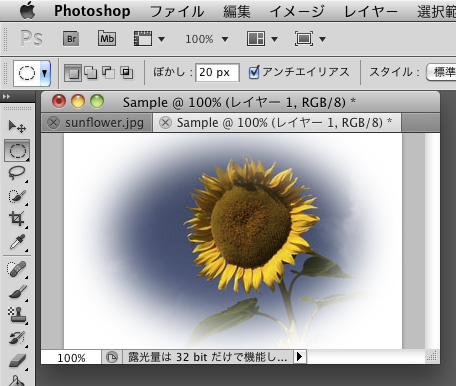Select the Add to selection mode button
Screen dimensions: 456x386
91,72
